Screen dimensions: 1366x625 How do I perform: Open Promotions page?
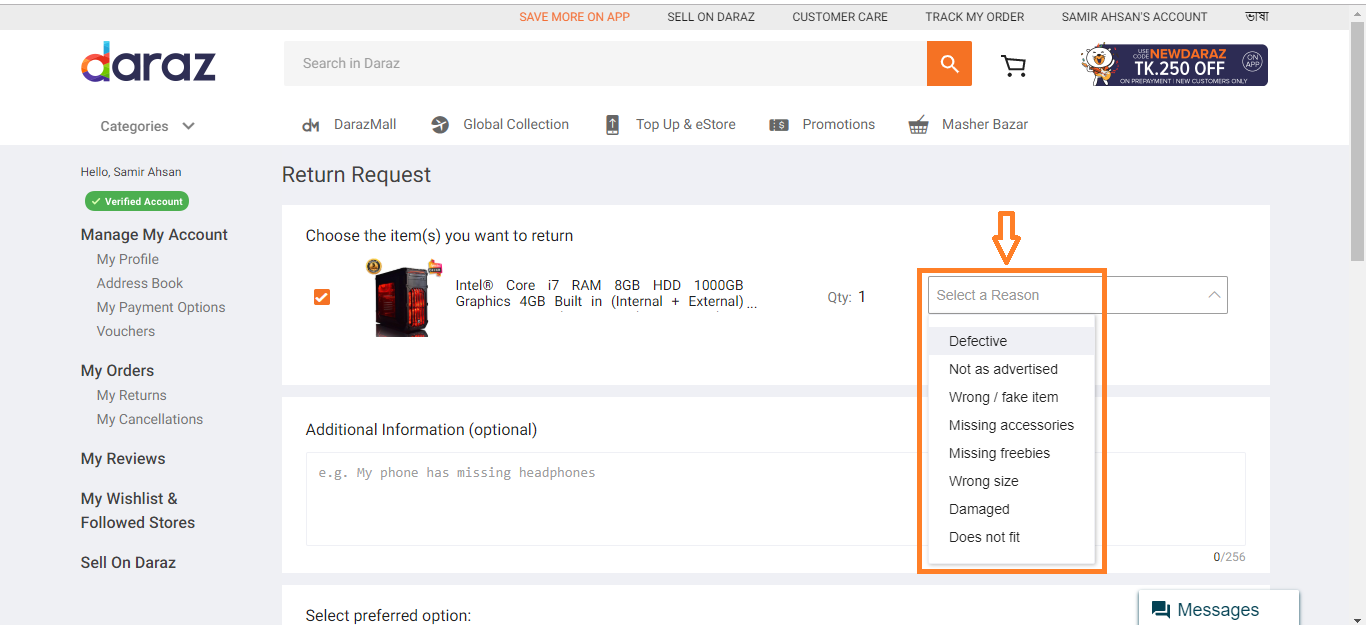point(822,125)
